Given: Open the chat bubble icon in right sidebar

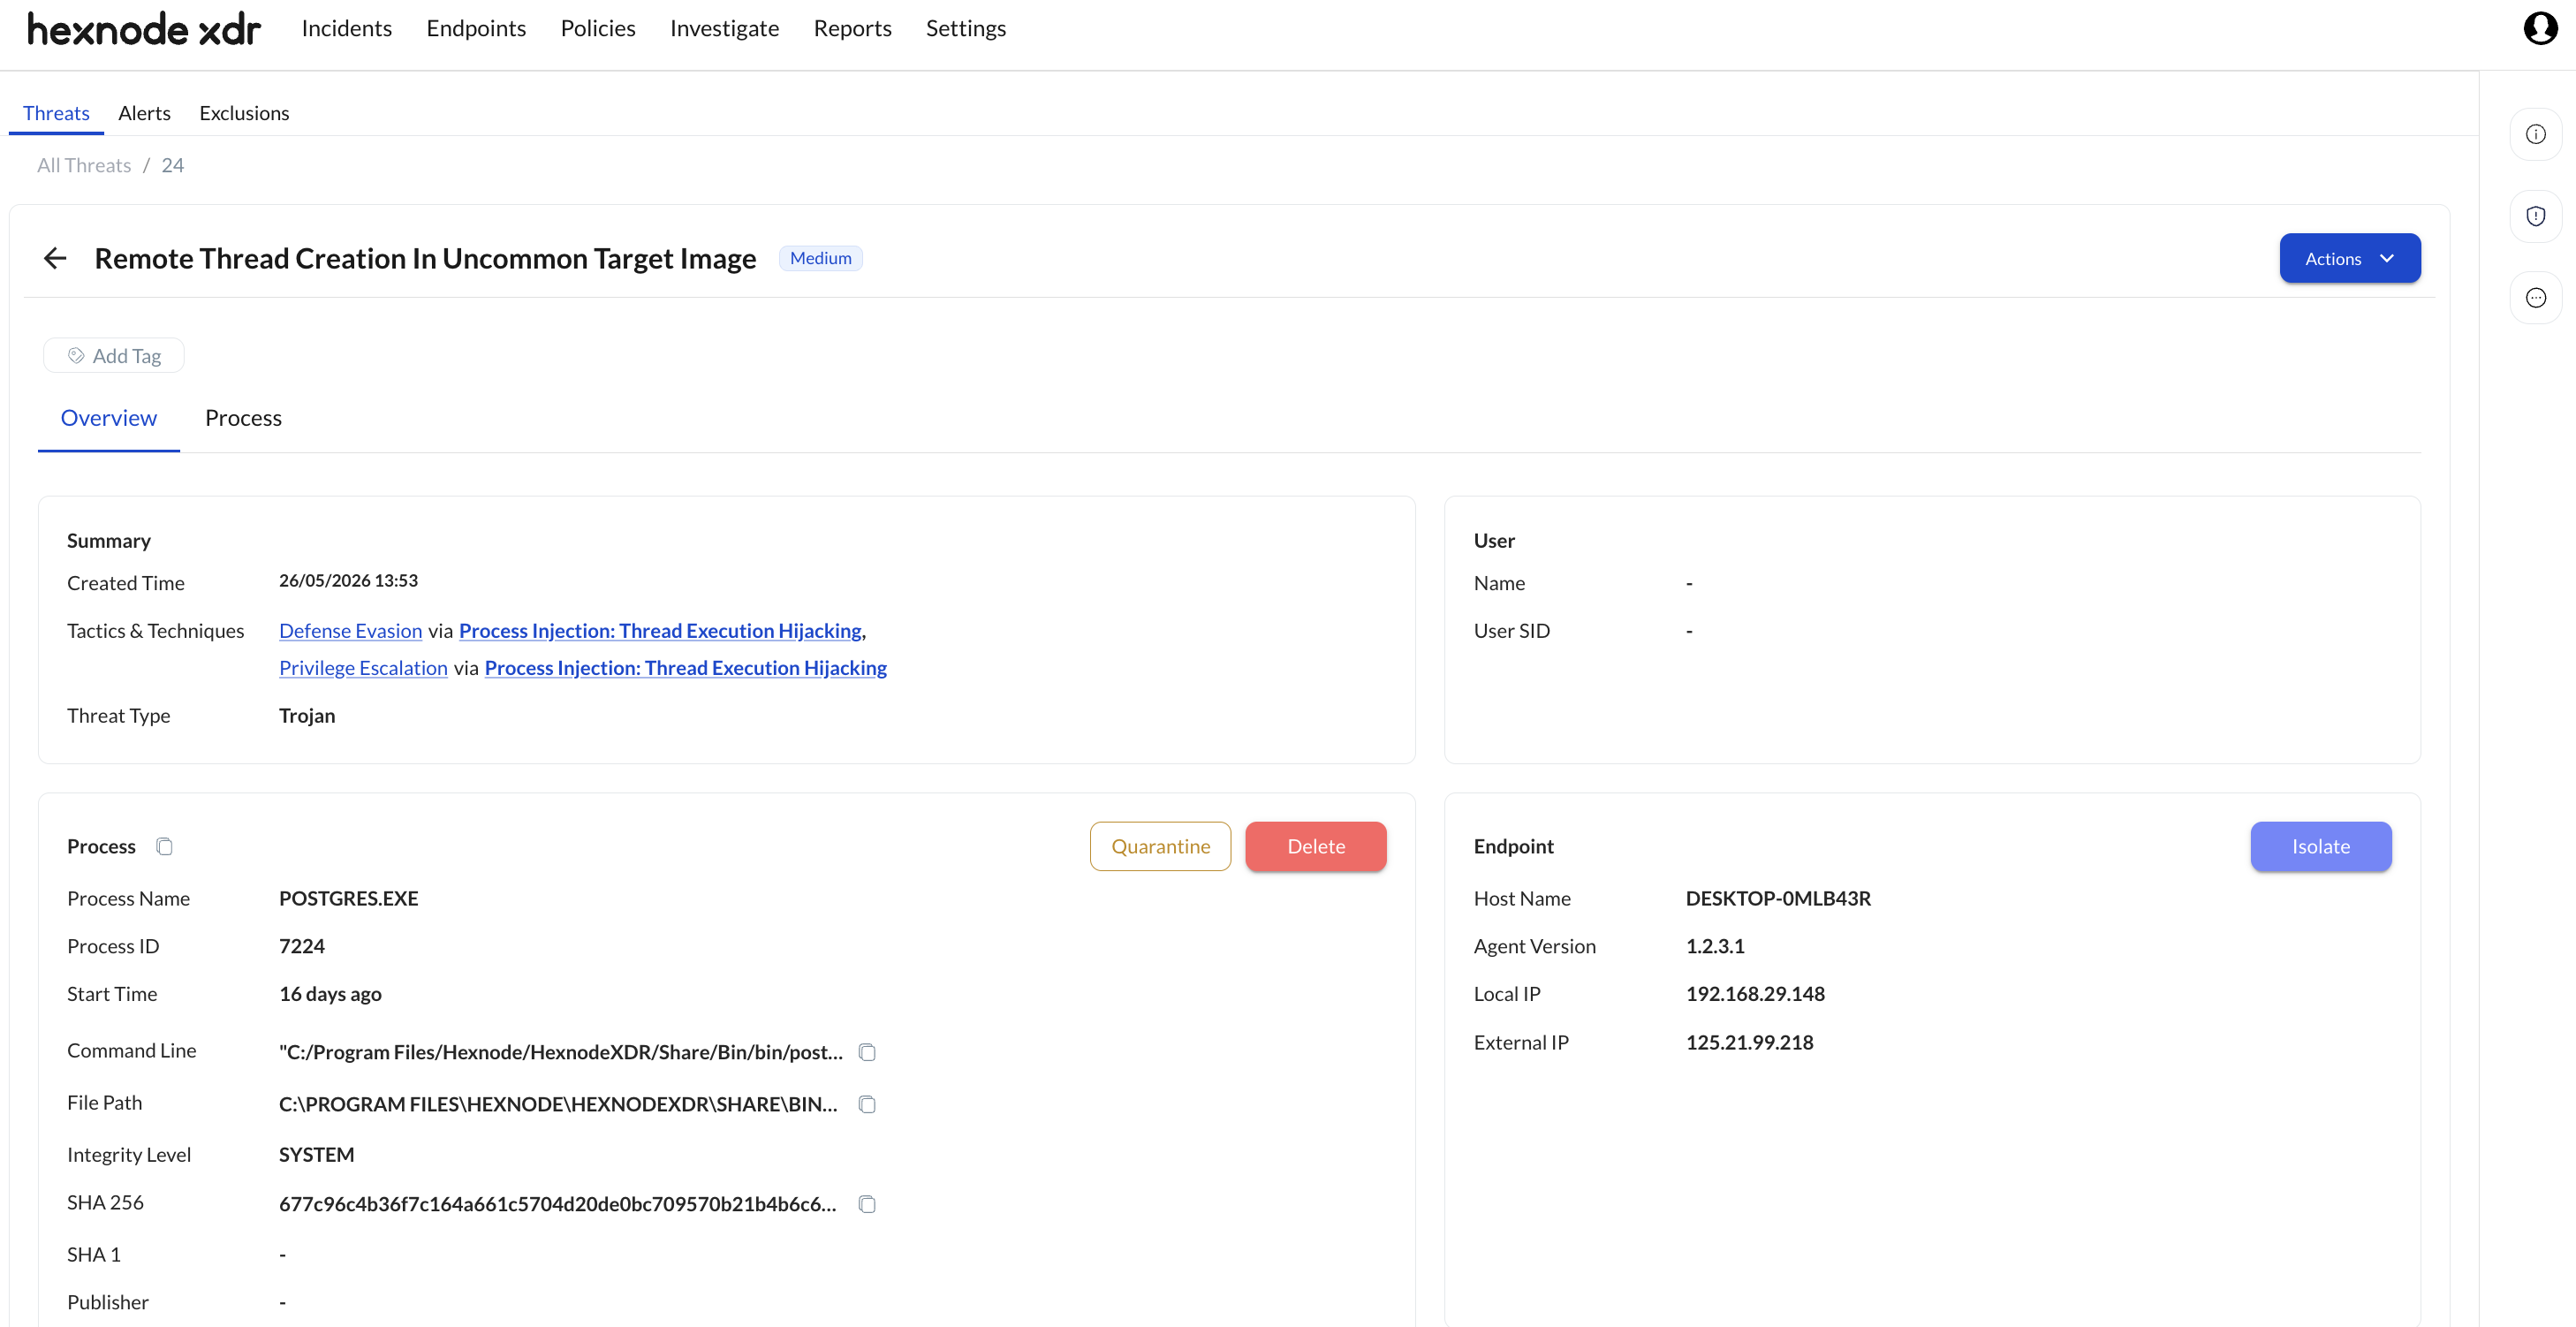Looking at the screenshot, I should (x=2535, y=298).
